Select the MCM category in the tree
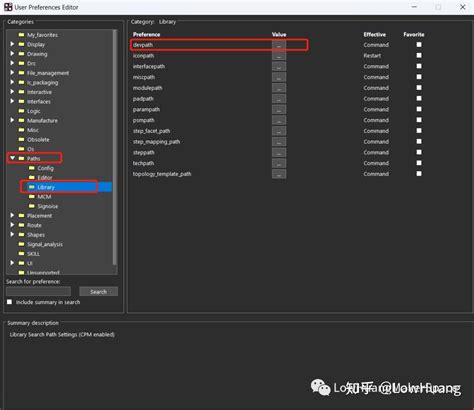Screen dimensions: 474x410 44,197
